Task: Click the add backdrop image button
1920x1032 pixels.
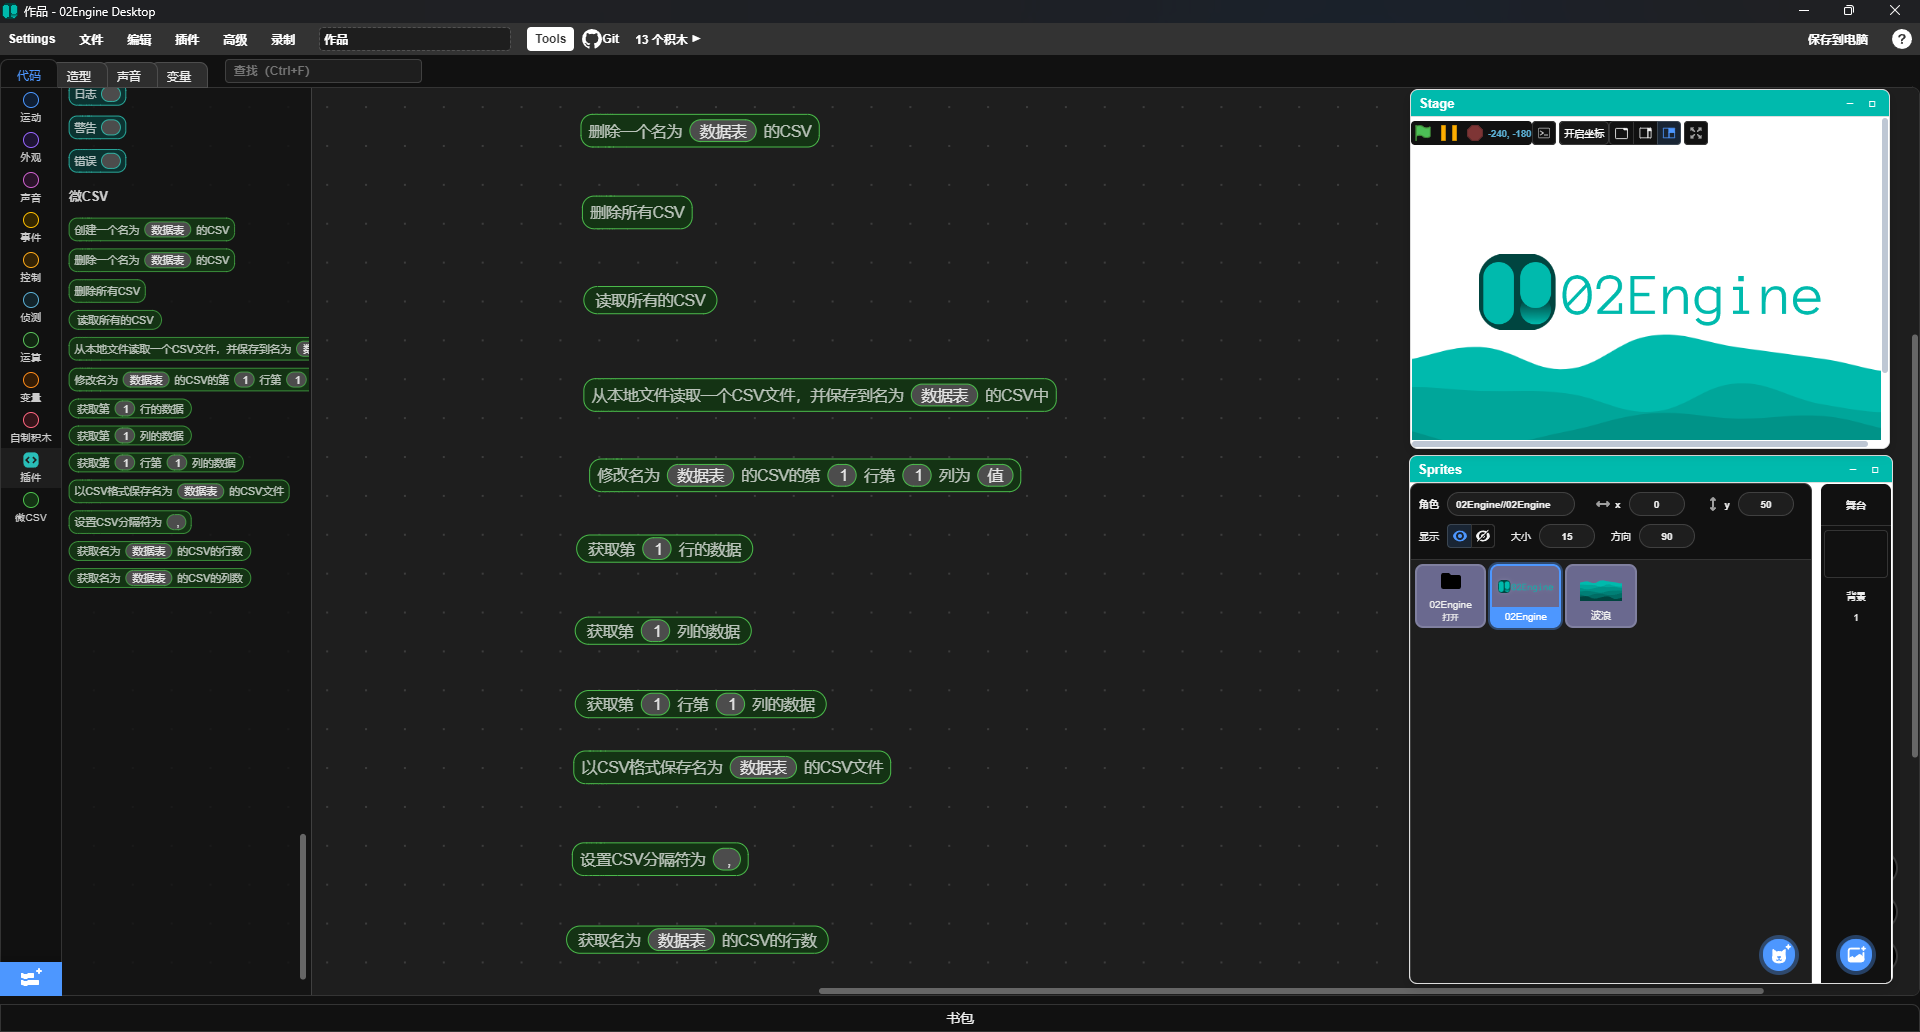Action: tap(1856, 955)
